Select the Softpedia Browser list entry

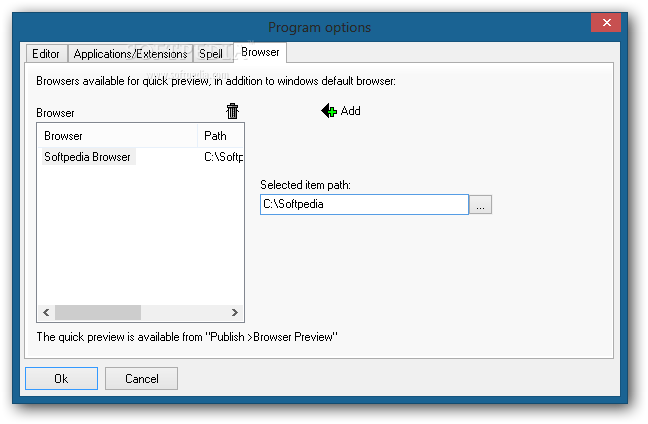tap(88, 157)
